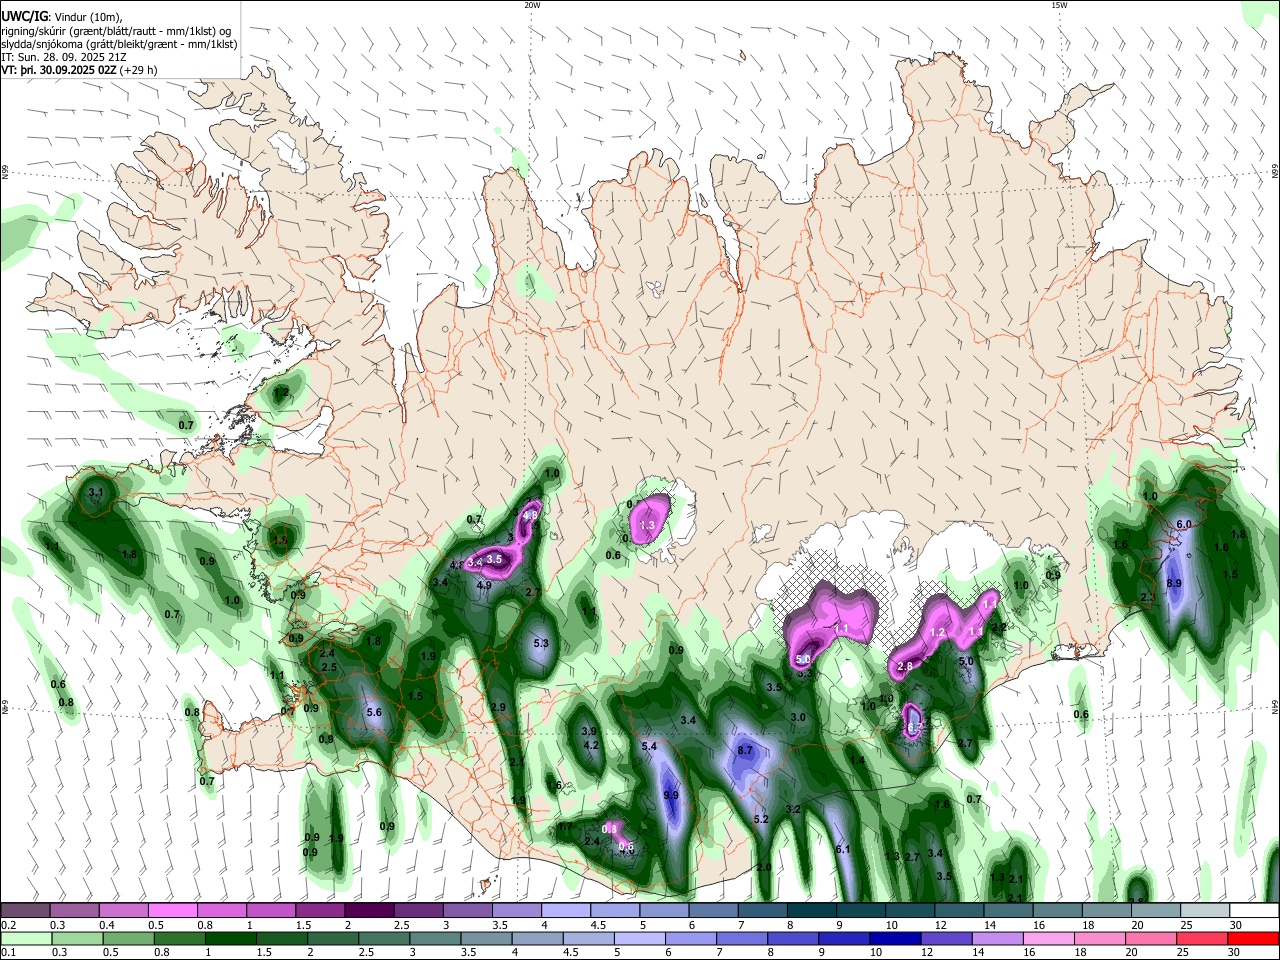This screenshot has width=1280, height=960.
Task: Click the initial time line 'IT: Sun. 28. 09. 2025 21Z'
Action: pyautogui.click(x=66, y=57)
